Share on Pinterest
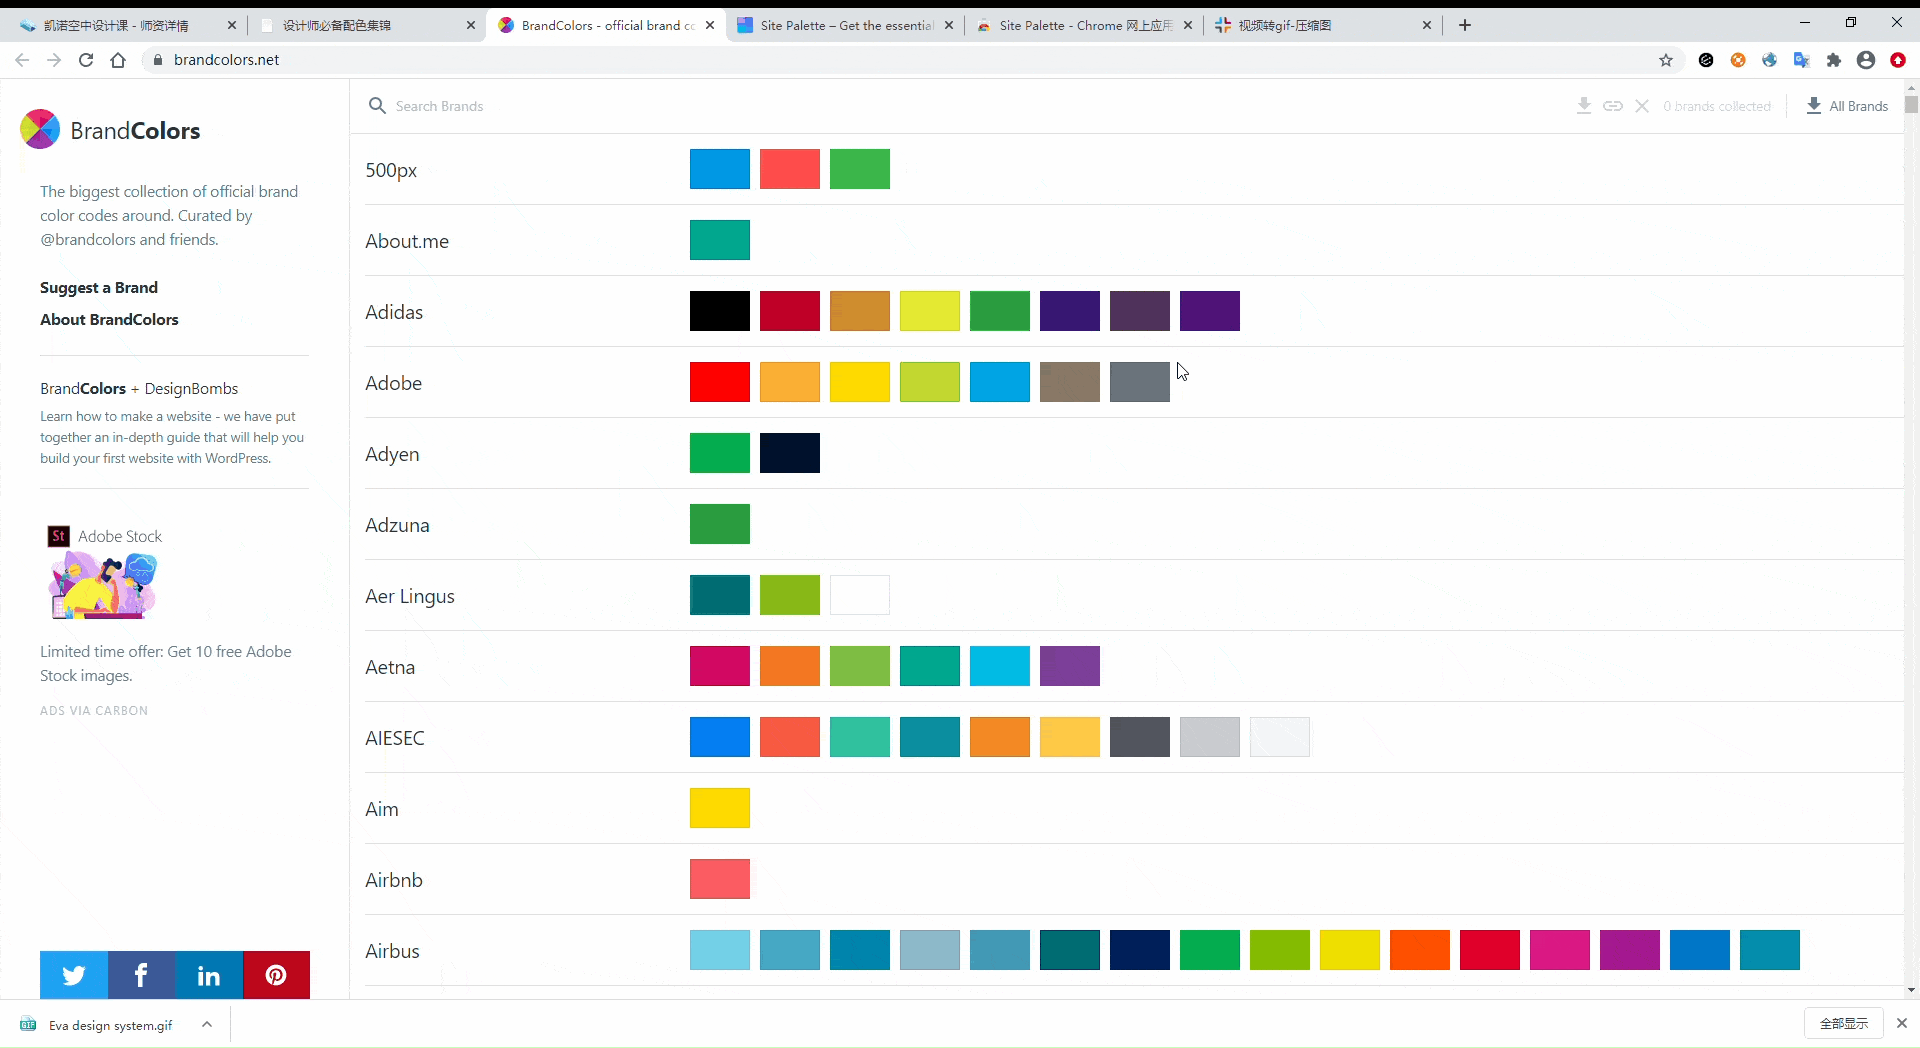The width and height of the screenshot is (1920, 1048). pos(276,975)
